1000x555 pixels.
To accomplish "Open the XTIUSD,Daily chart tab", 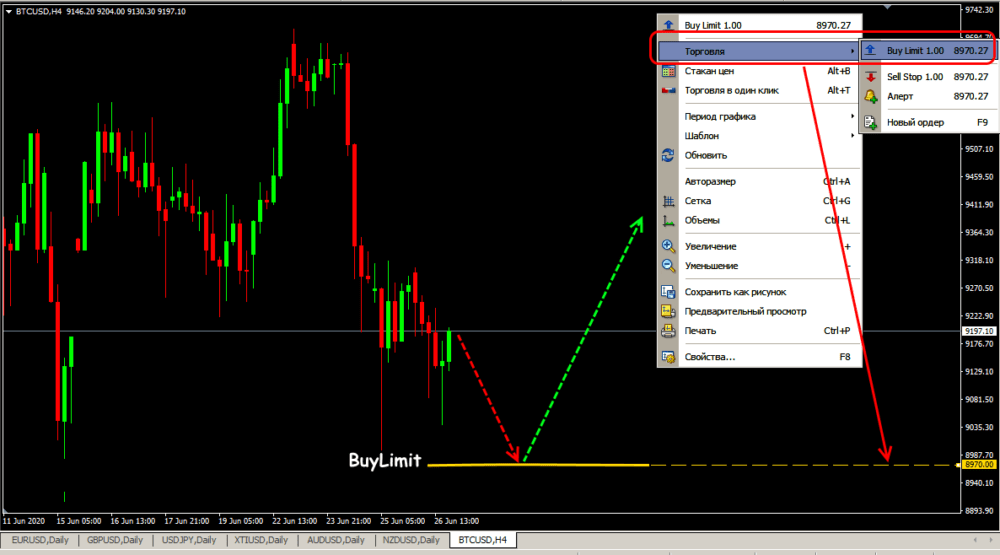I will tap(263, 540).
